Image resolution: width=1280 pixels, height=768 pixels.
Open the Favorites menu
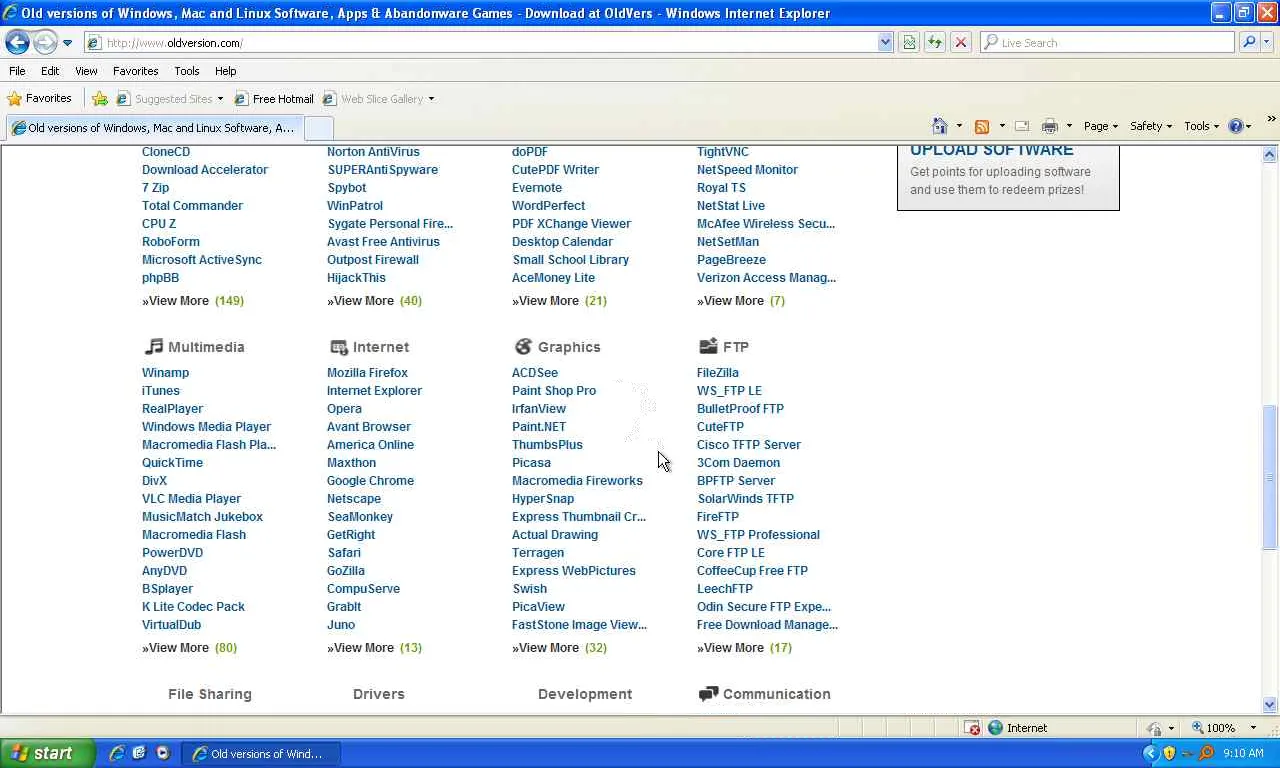tap(135, 71)
